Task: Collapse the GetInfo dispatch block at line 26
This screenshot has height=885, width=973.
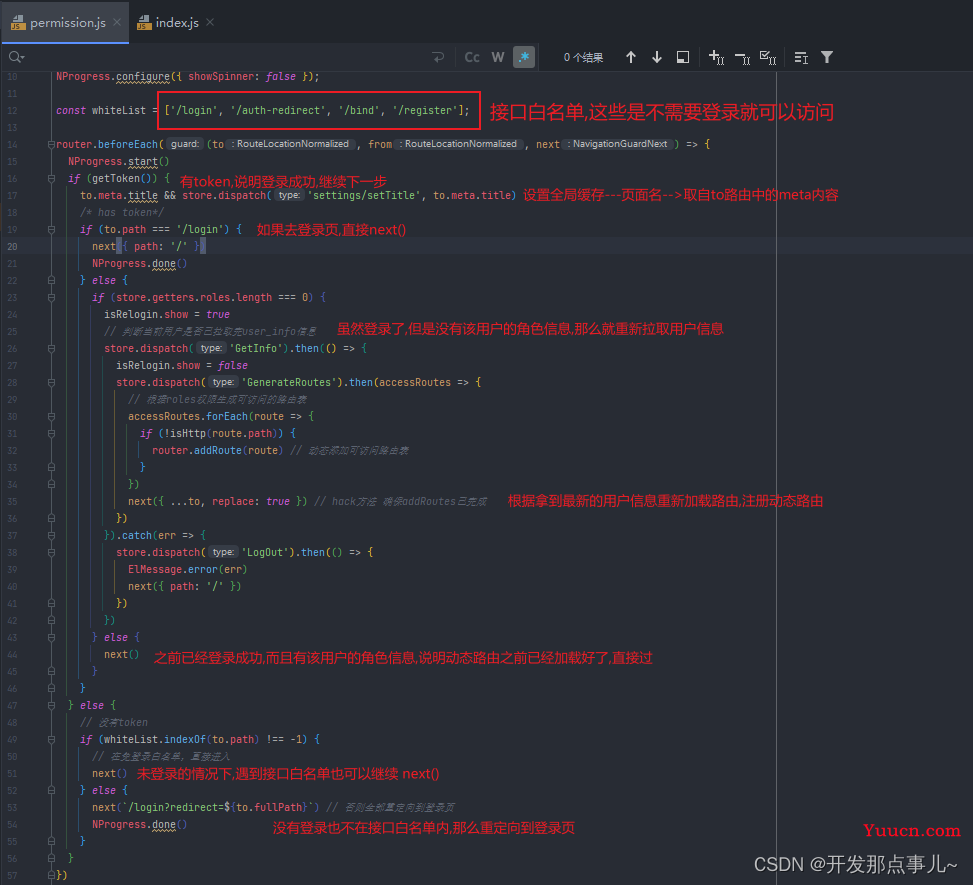Action: 52,349
